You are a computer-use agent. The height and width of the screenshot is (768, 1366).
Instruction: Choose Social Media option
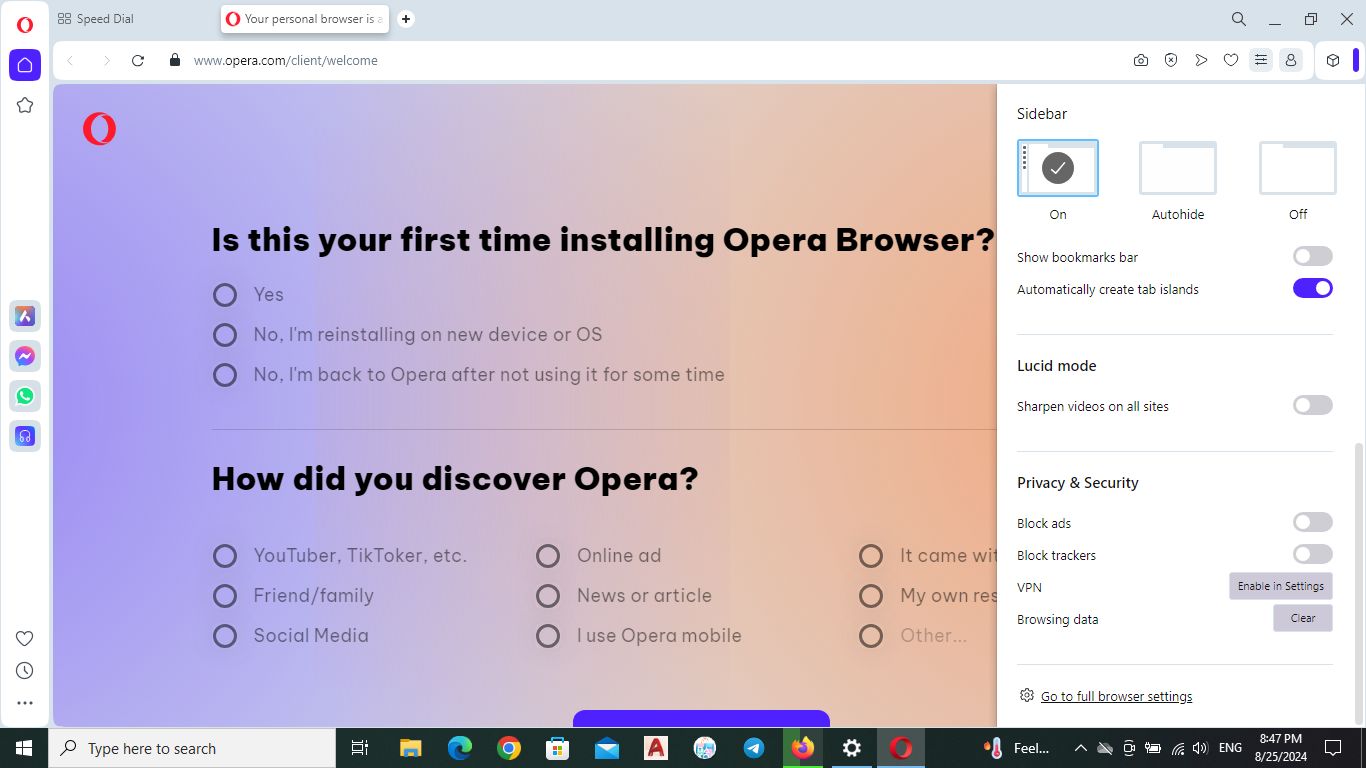click(x=225, y=636)
